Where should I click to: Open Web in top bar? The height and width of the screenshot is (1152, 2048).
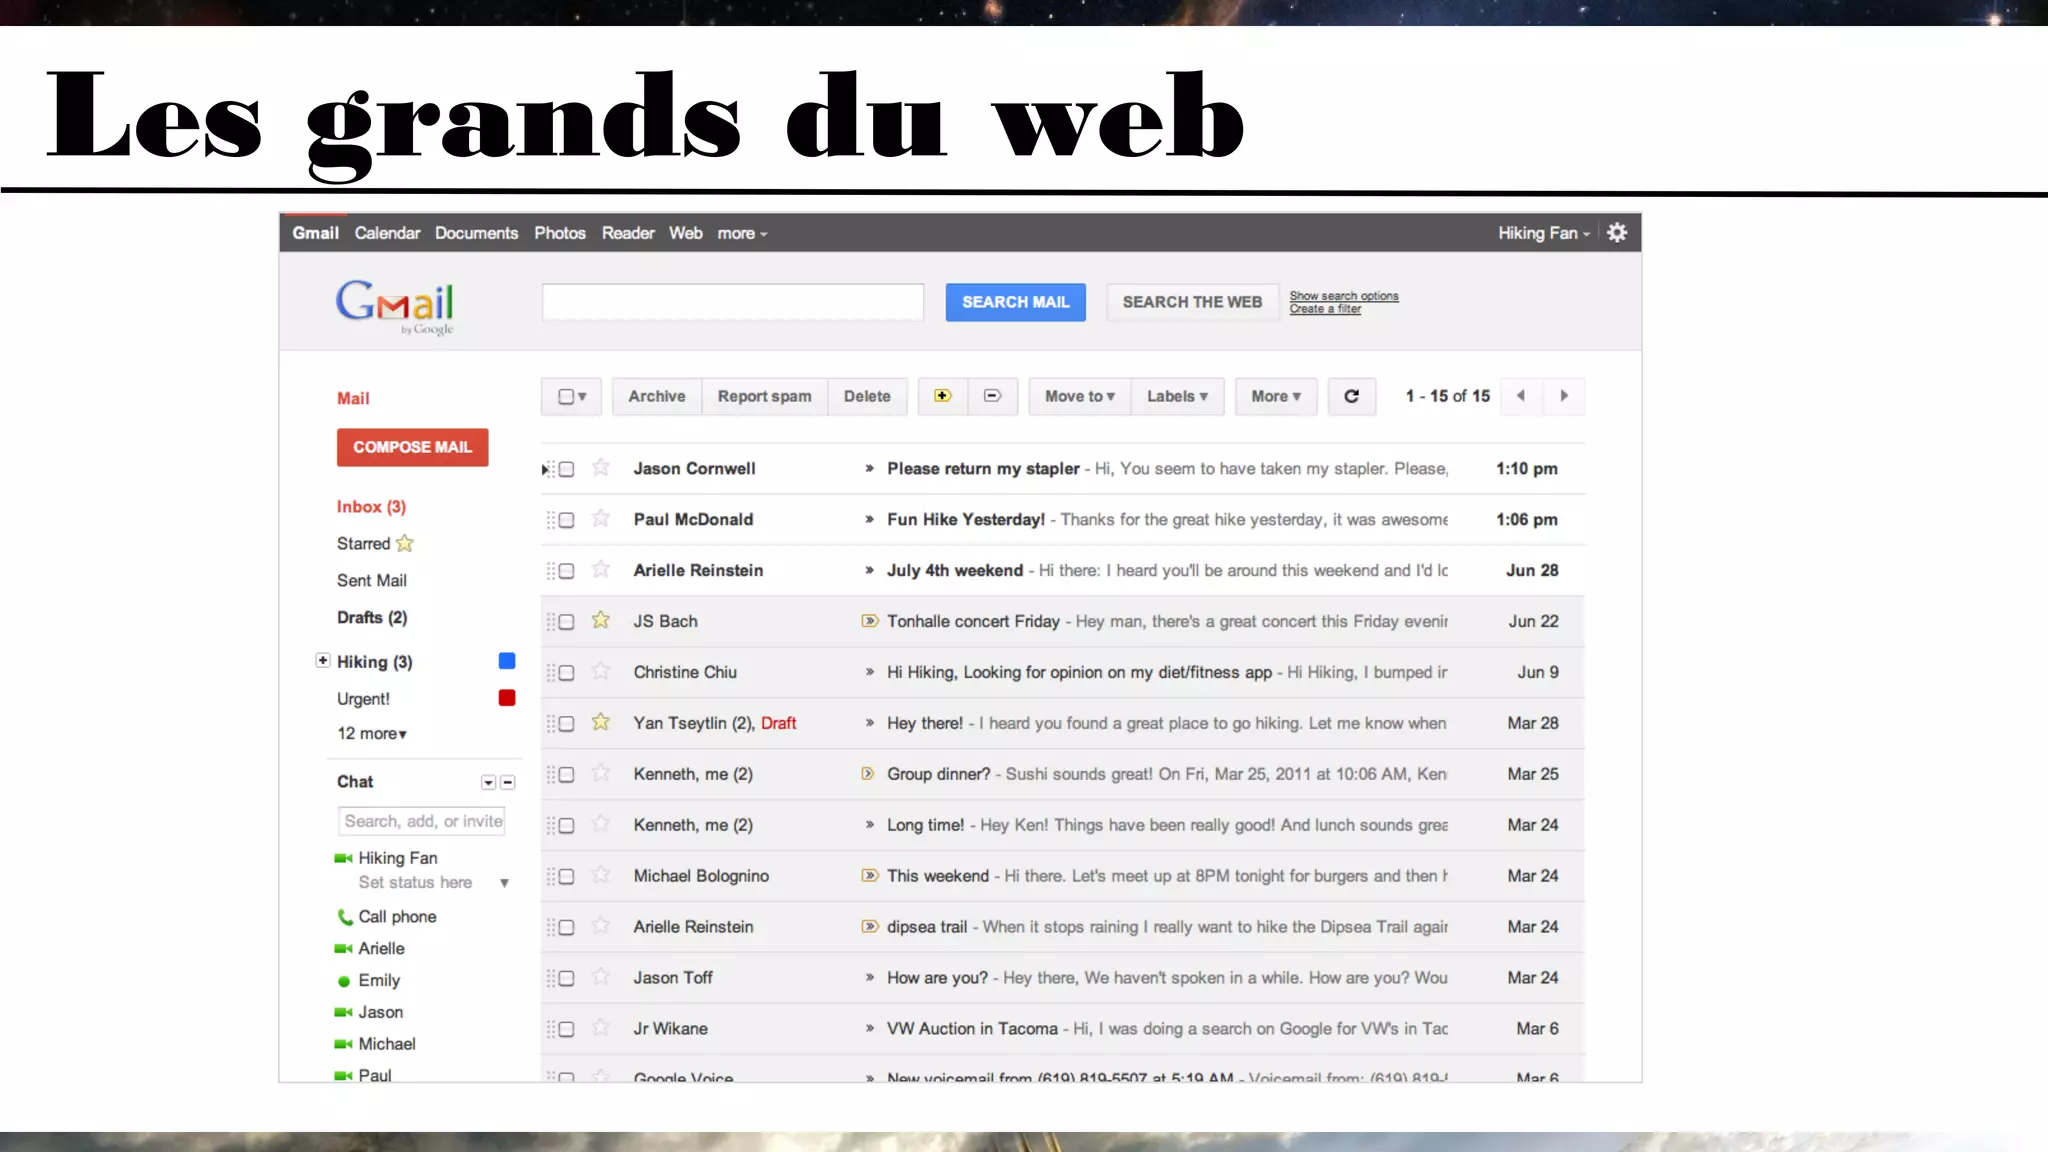pos(686,233)
